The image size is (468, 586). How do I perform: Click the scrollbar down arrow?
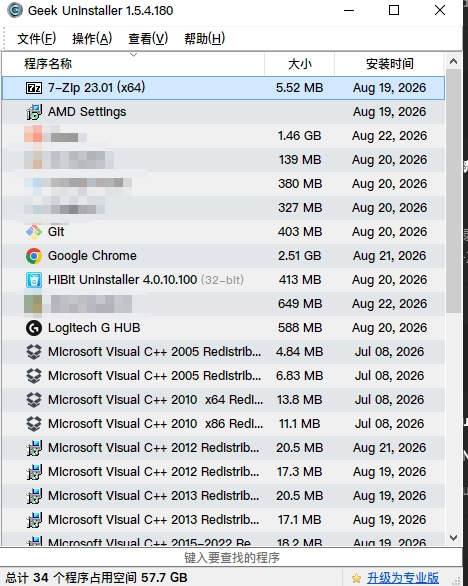click(x=453, y=538)
